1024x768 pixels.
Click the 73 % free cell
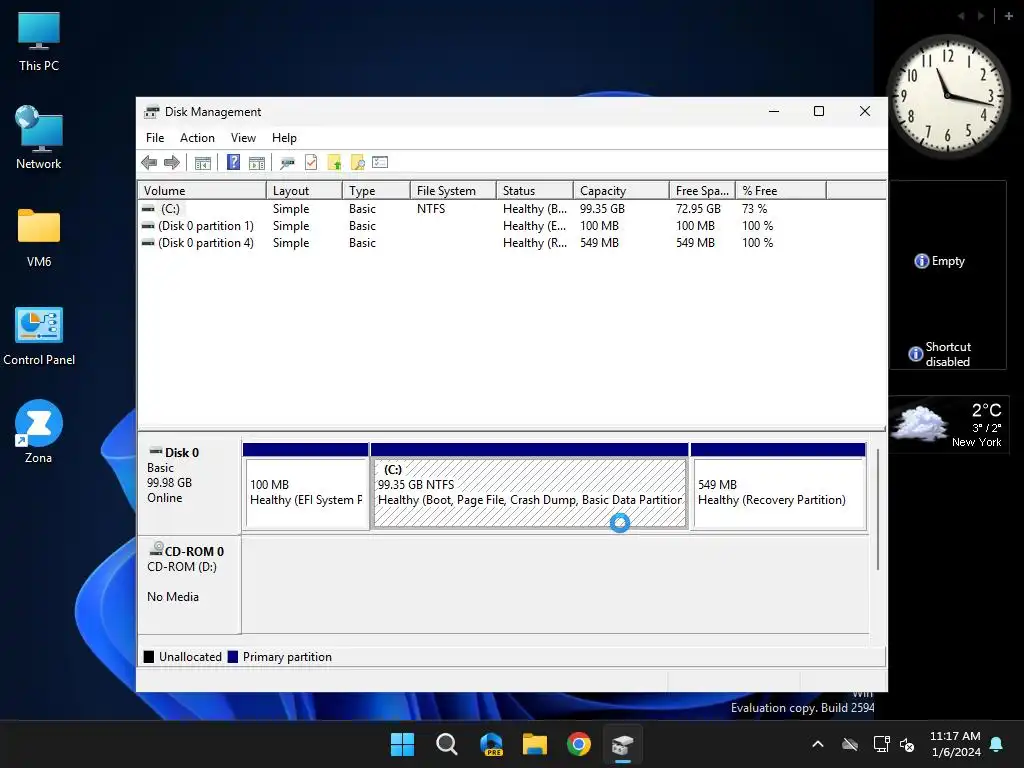755,209
